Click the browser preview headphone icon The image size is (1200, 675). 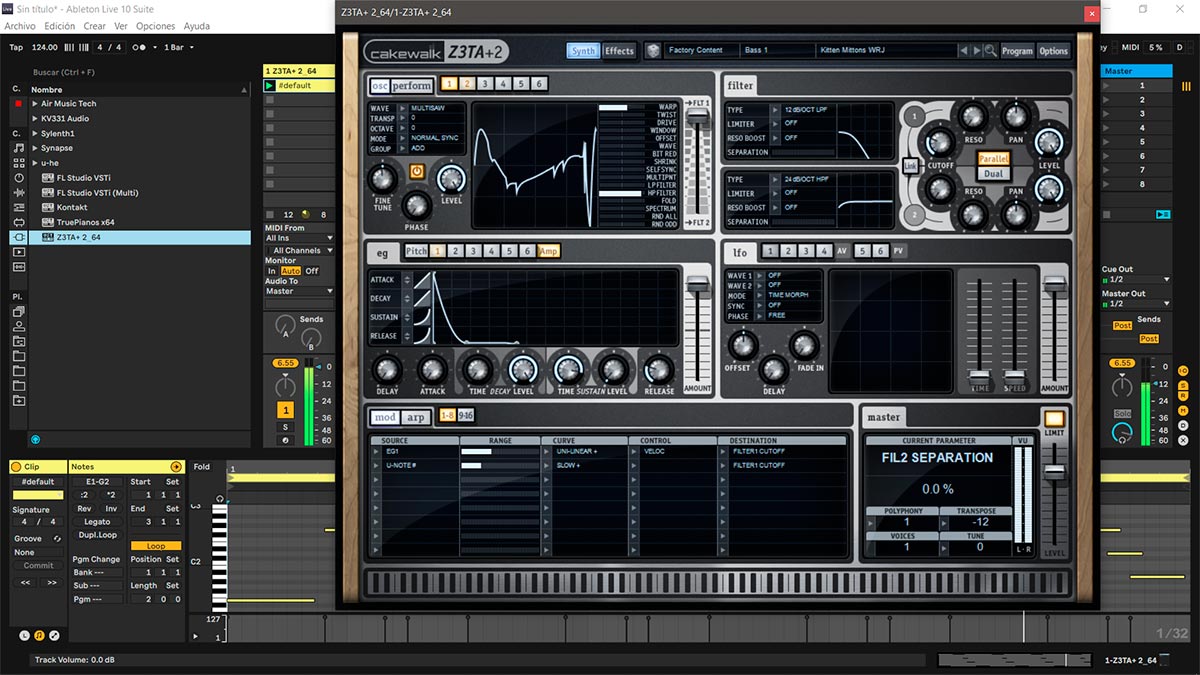35,439
